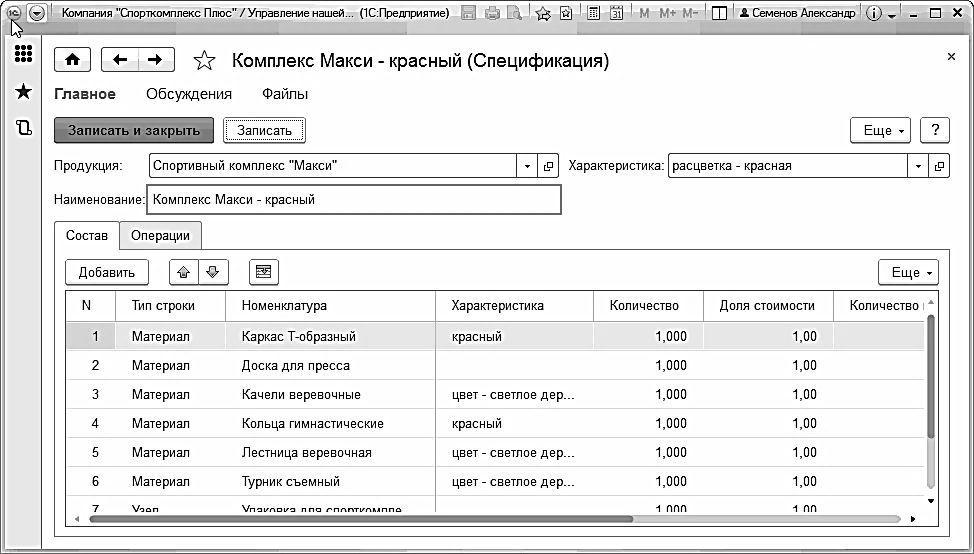Open the calculator icon in title bar
The image size is (974, 554).
[594, 14]
